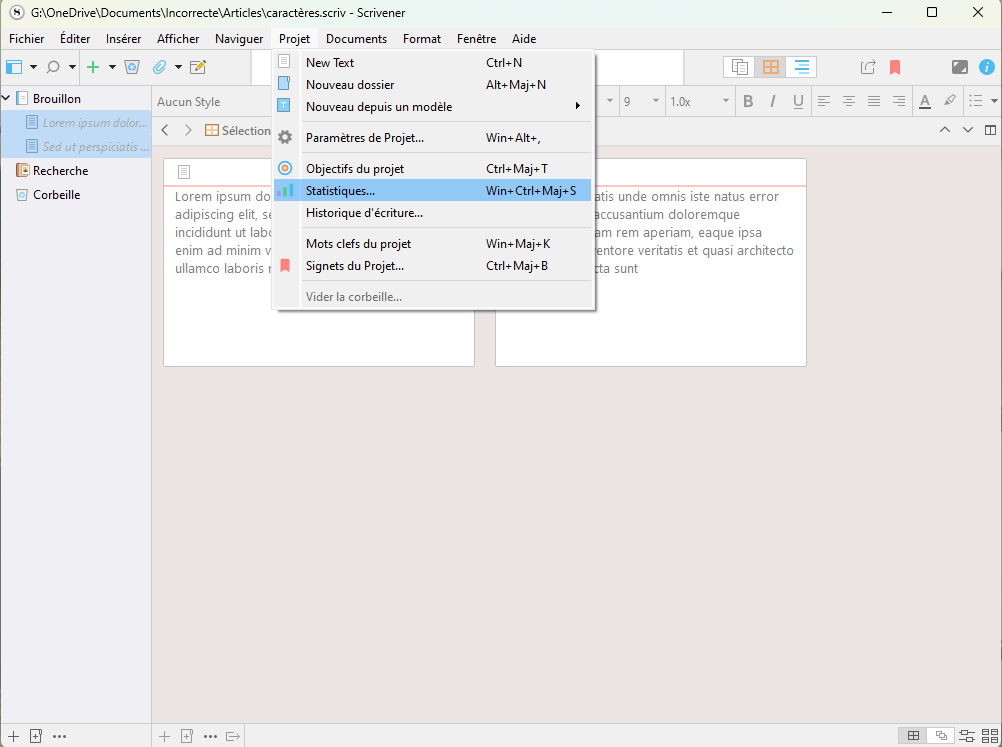
Task: Open the Corbeille trash folder
Action: pos(56,194)
